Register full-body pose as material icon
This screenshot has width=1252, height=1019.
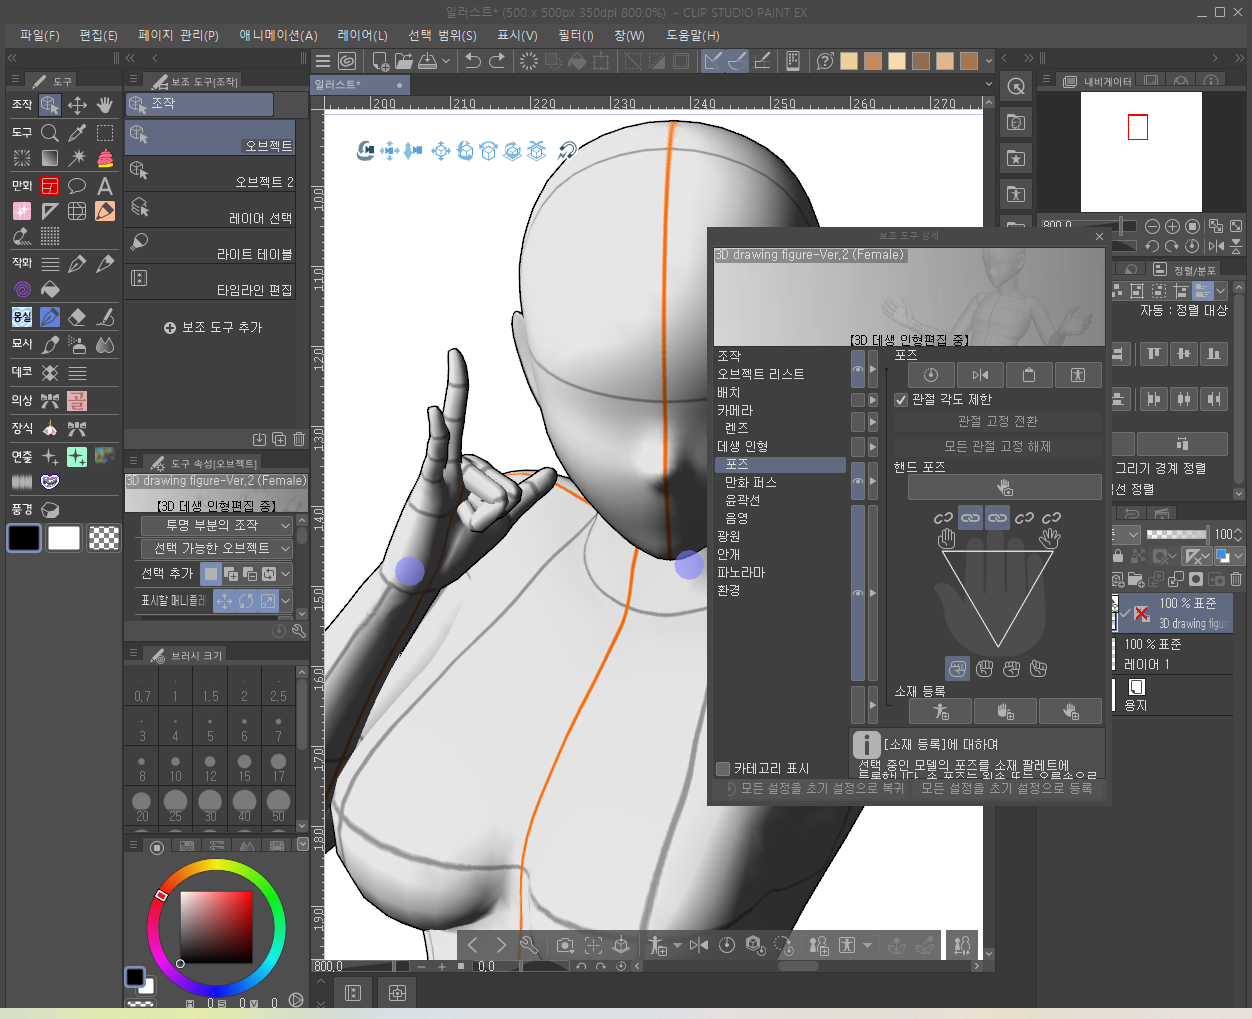(940, 711)
